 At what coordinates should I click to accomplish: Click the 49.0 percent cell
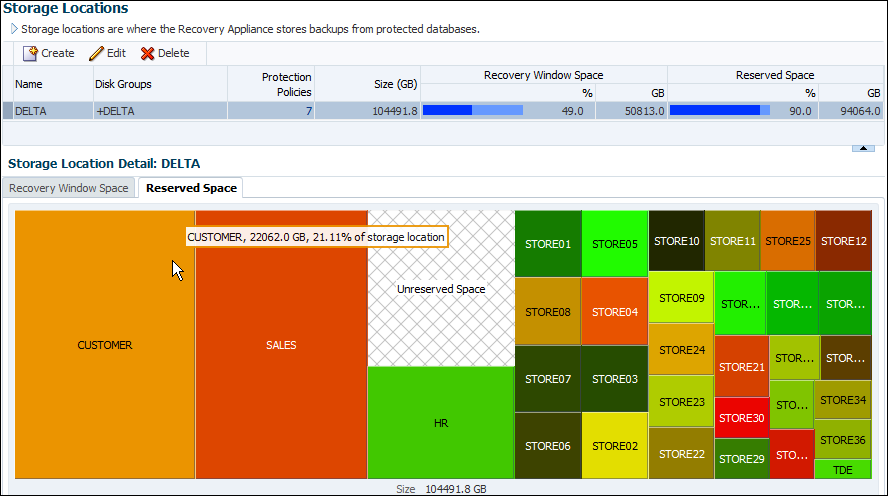pos(572,111)
